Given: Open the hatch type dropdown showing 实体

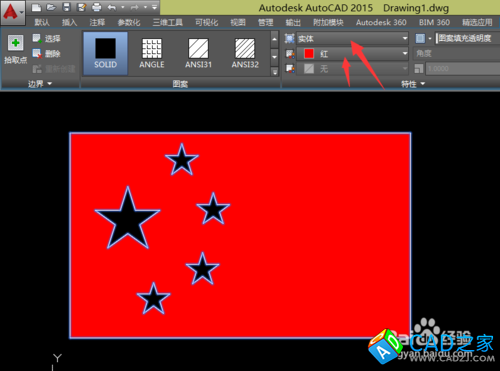Looking at the screenshot, I should 352,39.
